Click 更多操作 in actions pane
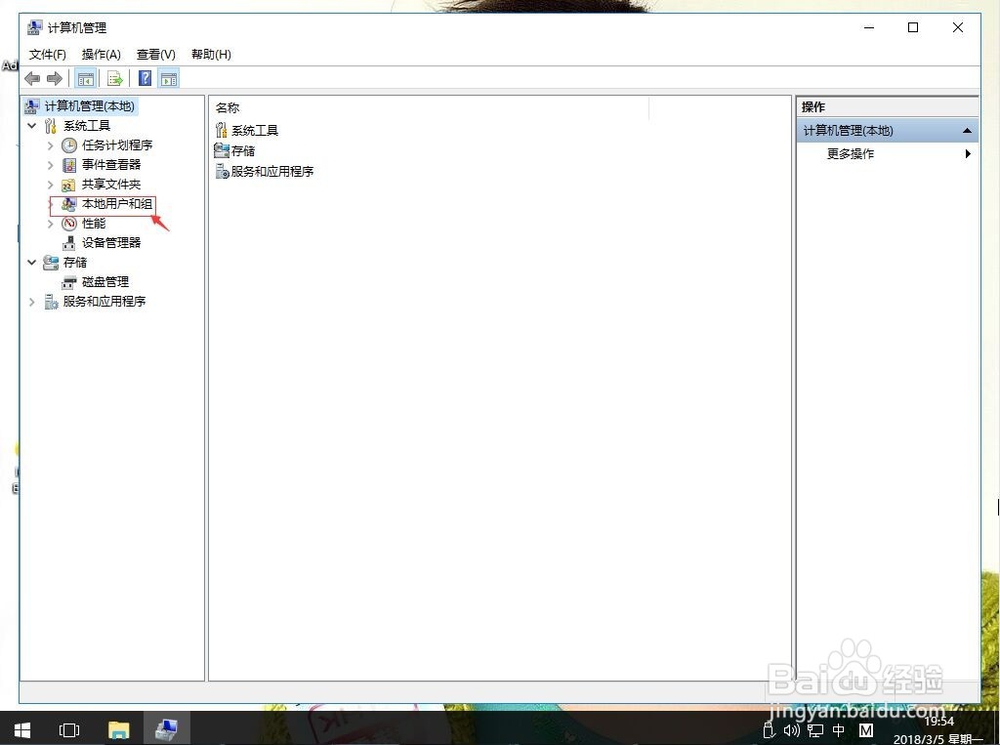 850,154
